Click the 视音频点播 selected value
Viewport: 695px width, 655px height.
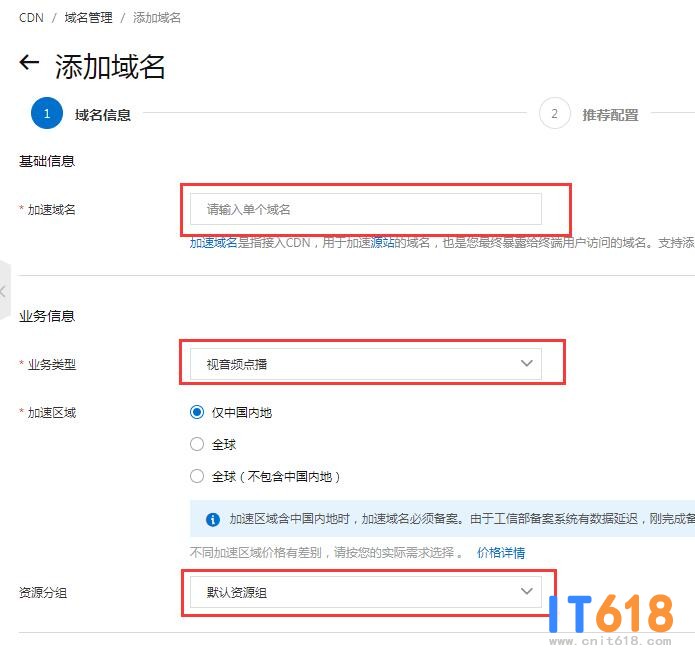coord(237,364)
